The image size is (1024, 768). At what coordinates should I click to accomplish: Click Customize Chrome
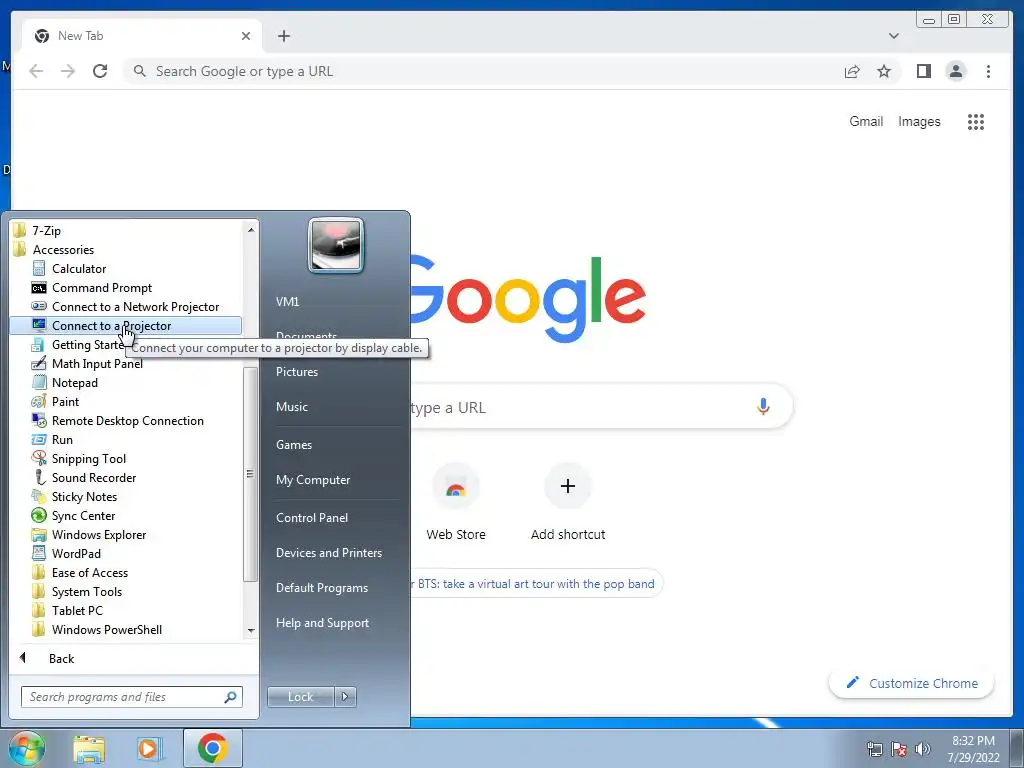(911, 683)
